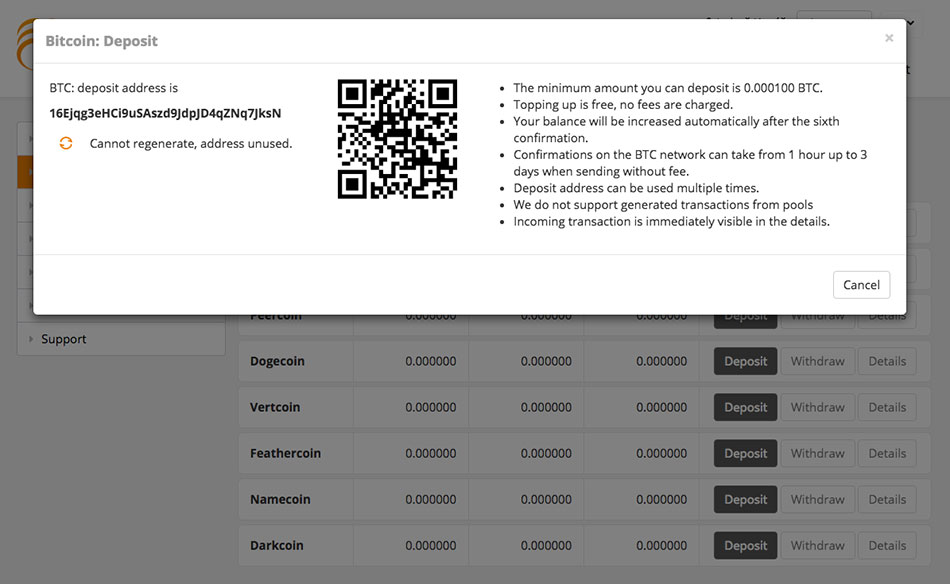The width and height of the screenshot is (950, 584).
Task: Click the Dogecoin currency name
Action: pyautogui.click(x=277, y=361)
